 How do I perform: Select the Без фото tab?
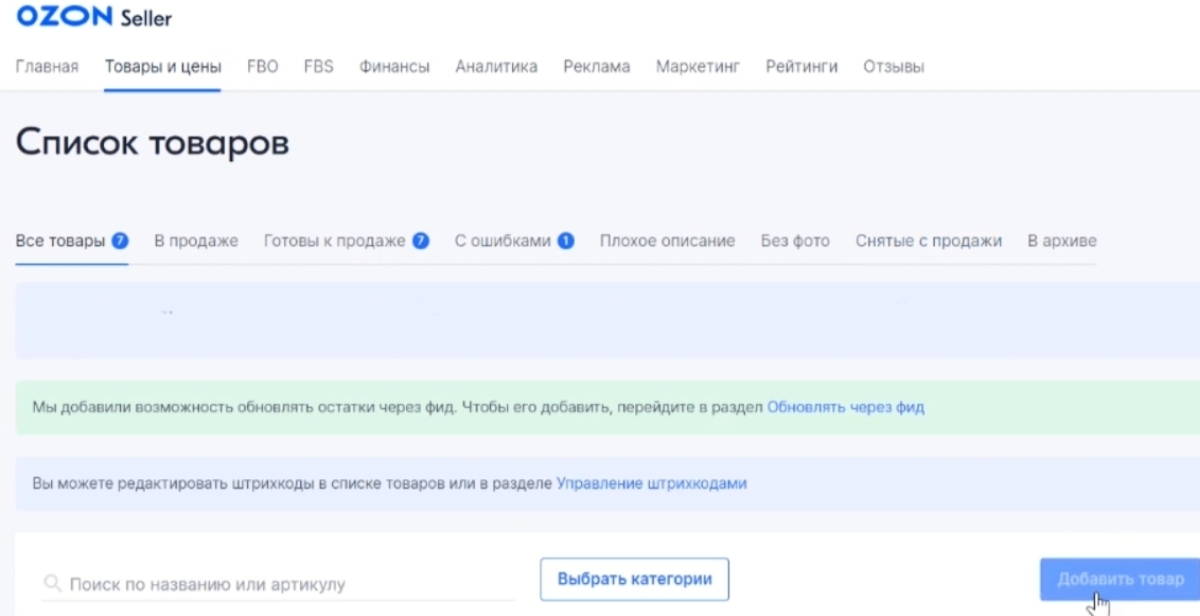point(795,241)
